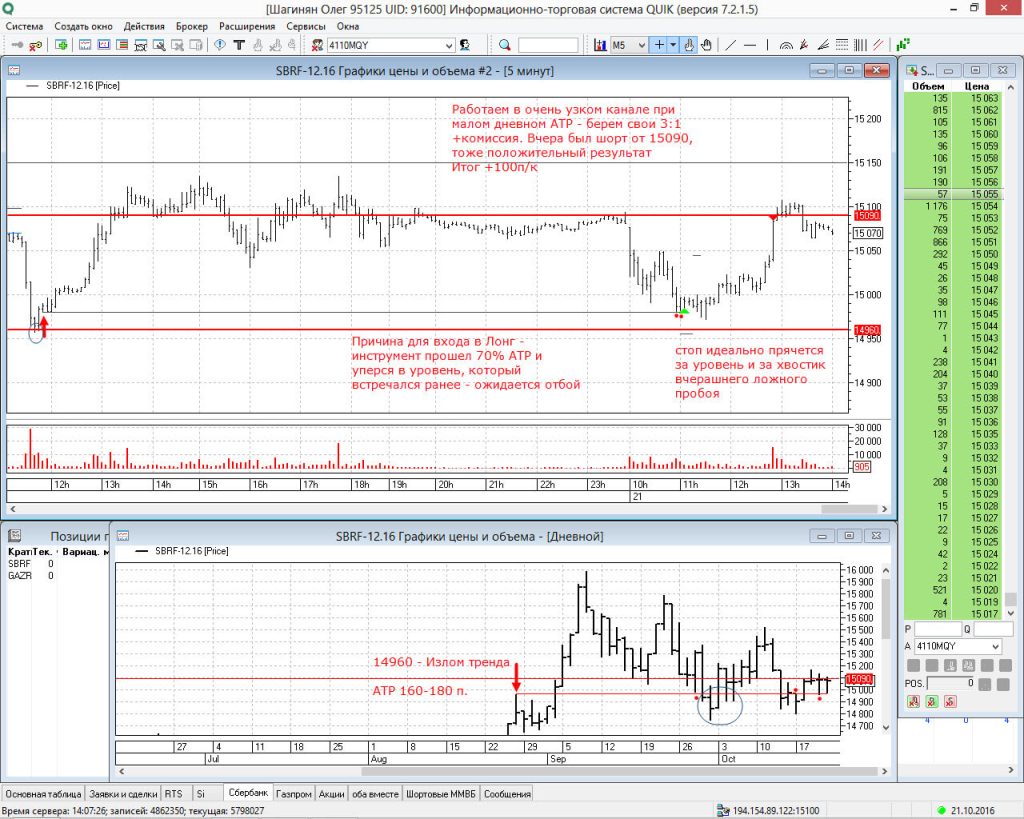The image size is (1024, 819).
Task: Select the horizontal dotted levels tool
Action: pyautogui.click(x=842, y=45)
